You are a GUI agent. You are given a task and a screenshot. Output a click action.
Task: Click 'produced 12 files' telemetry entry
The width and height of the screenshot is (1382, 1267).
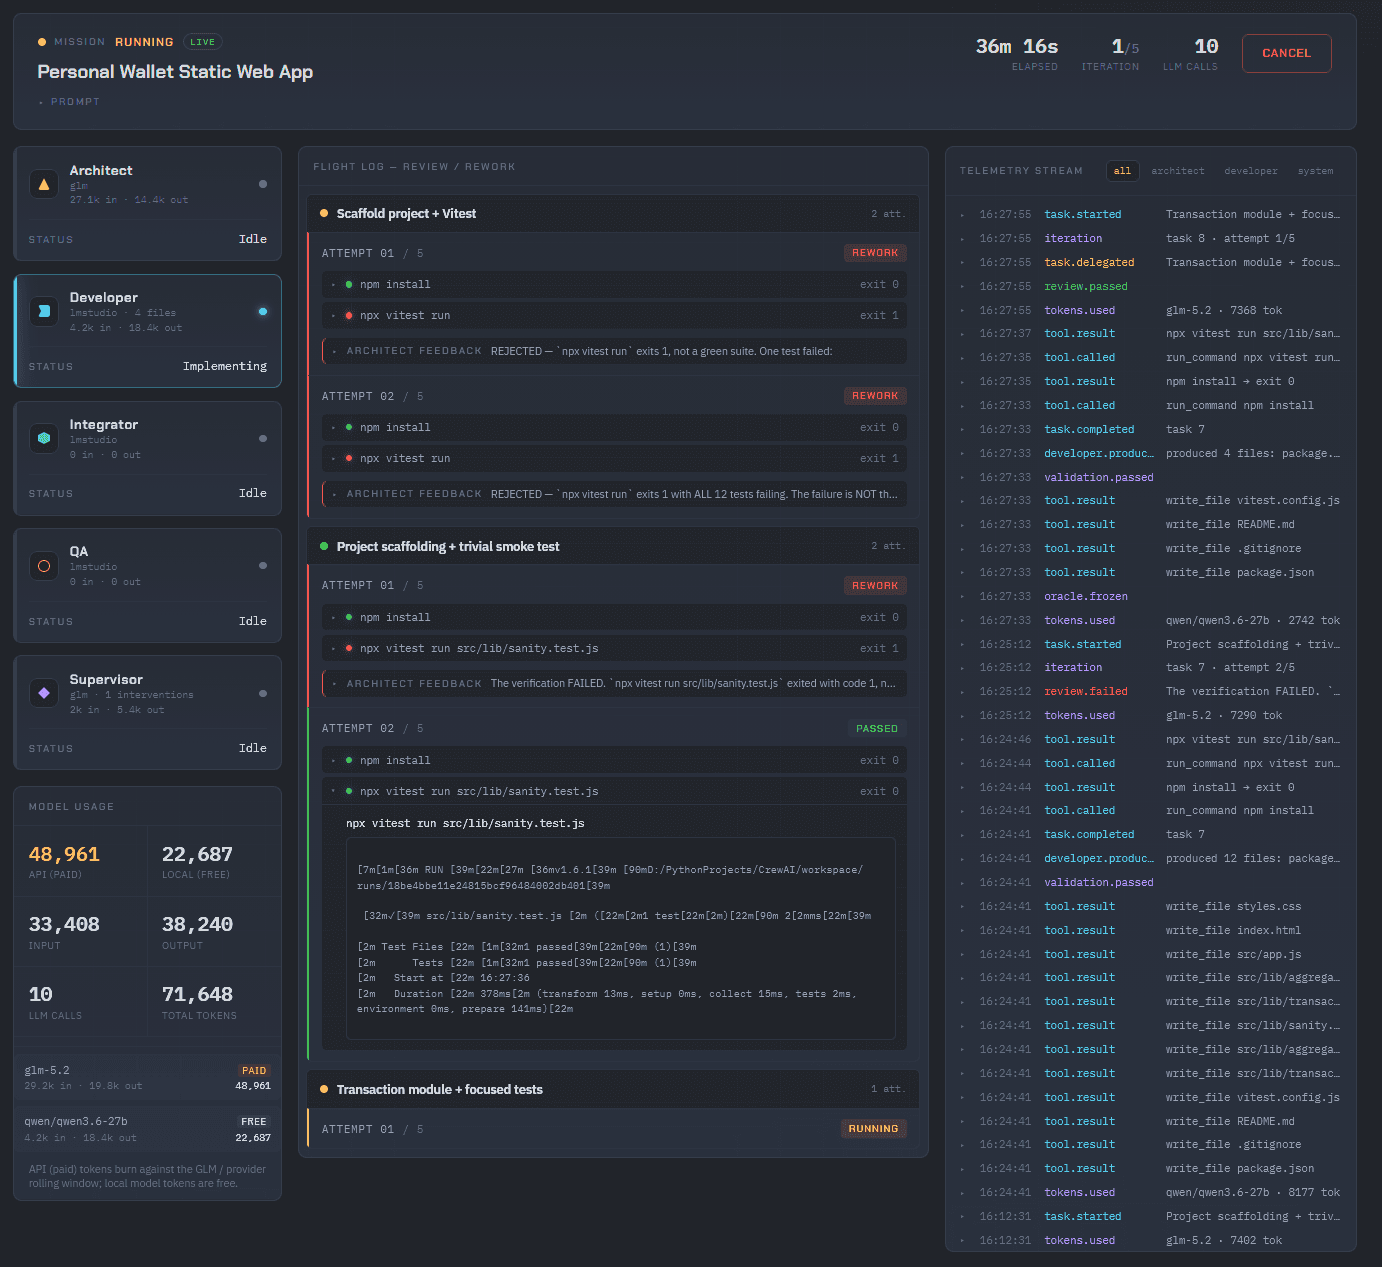(1252, 858)
